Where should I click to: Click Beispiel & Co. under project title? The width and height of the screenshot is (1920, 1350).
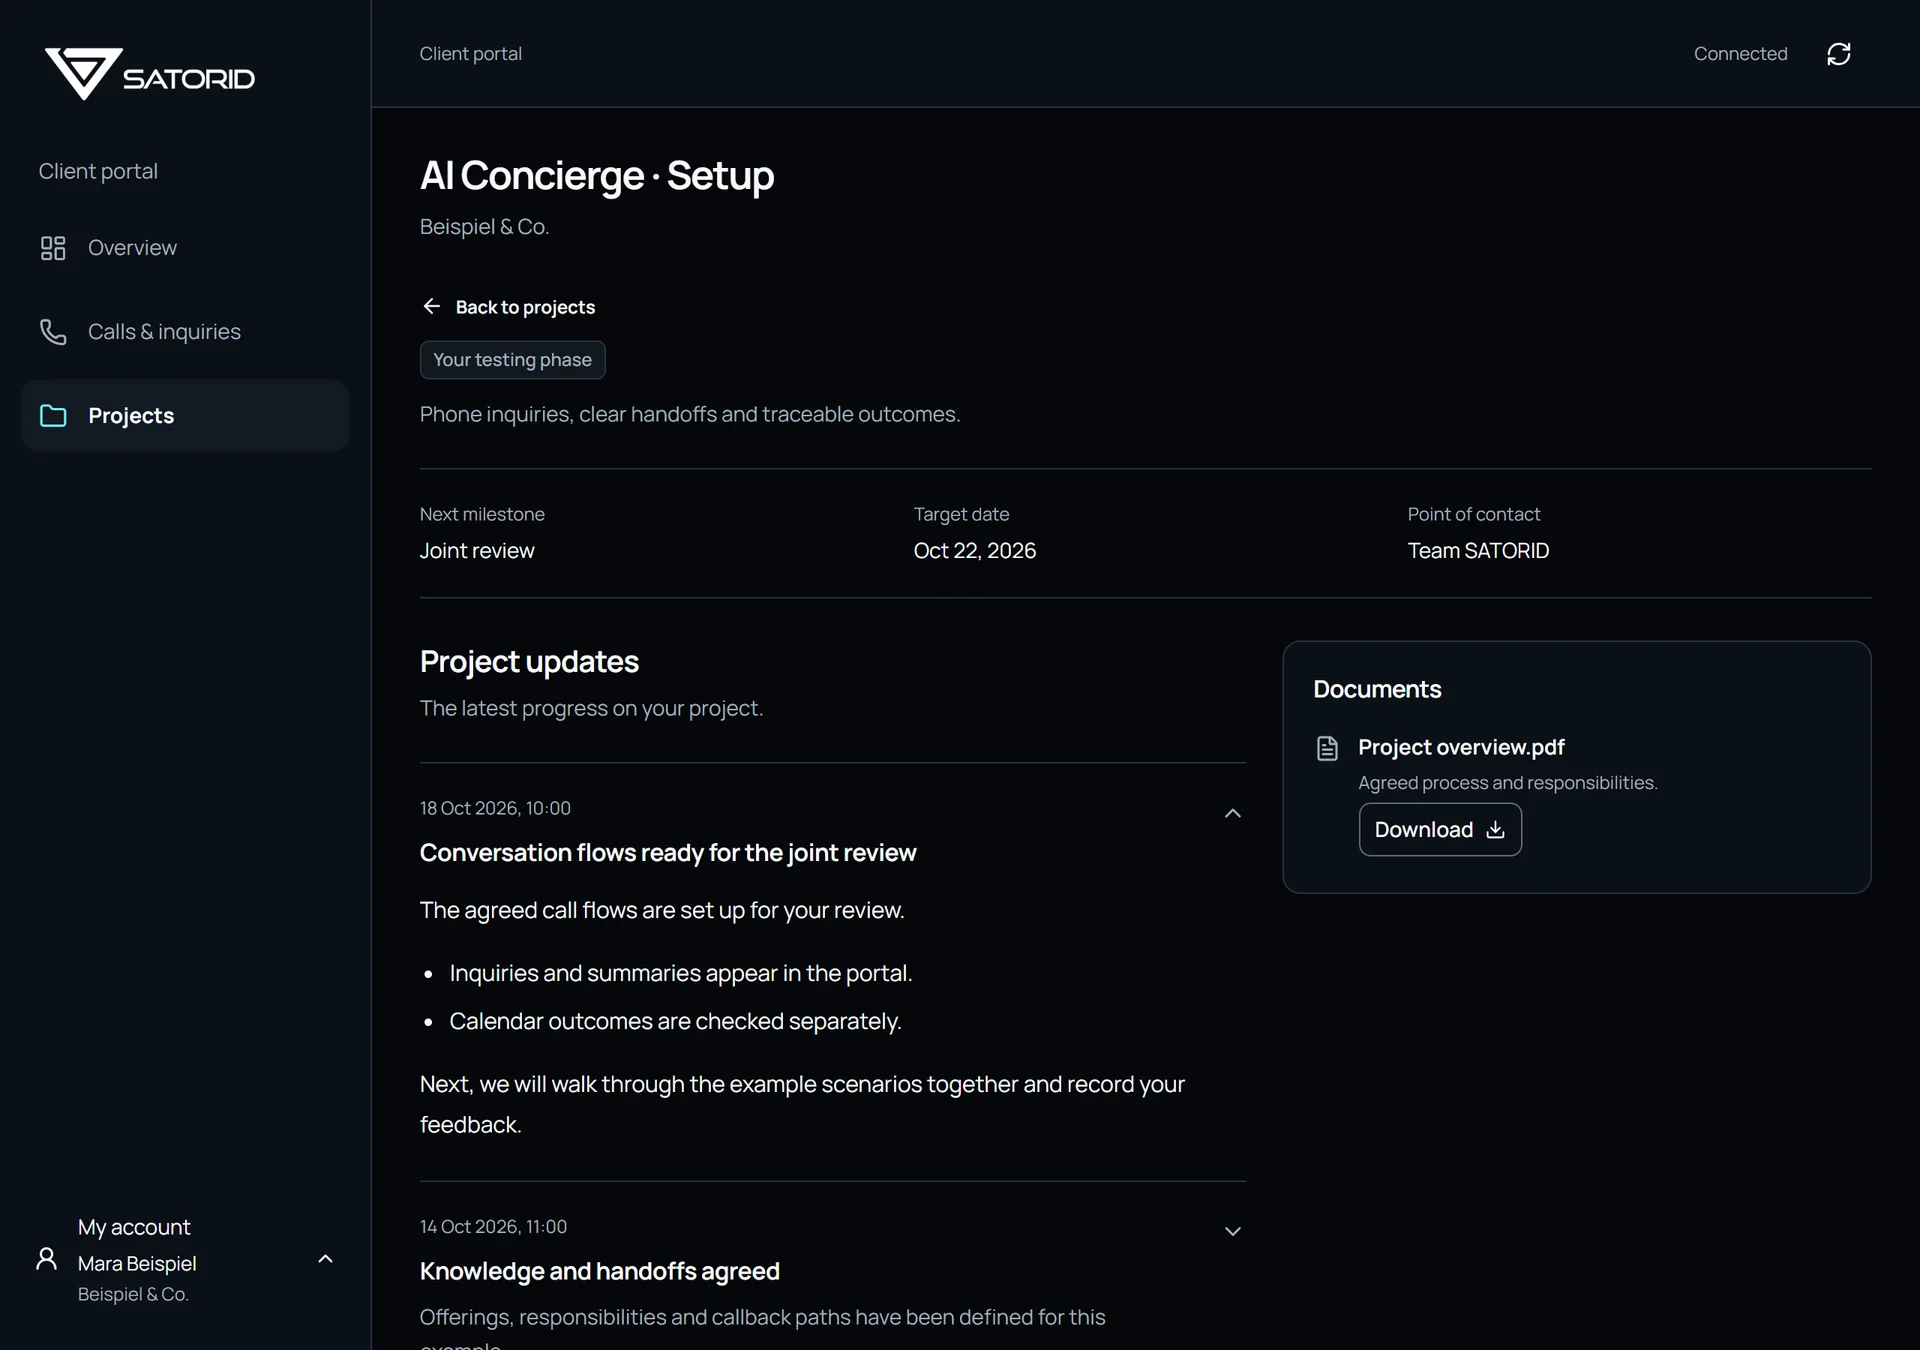pyautogui.click(x=484, y=227)
